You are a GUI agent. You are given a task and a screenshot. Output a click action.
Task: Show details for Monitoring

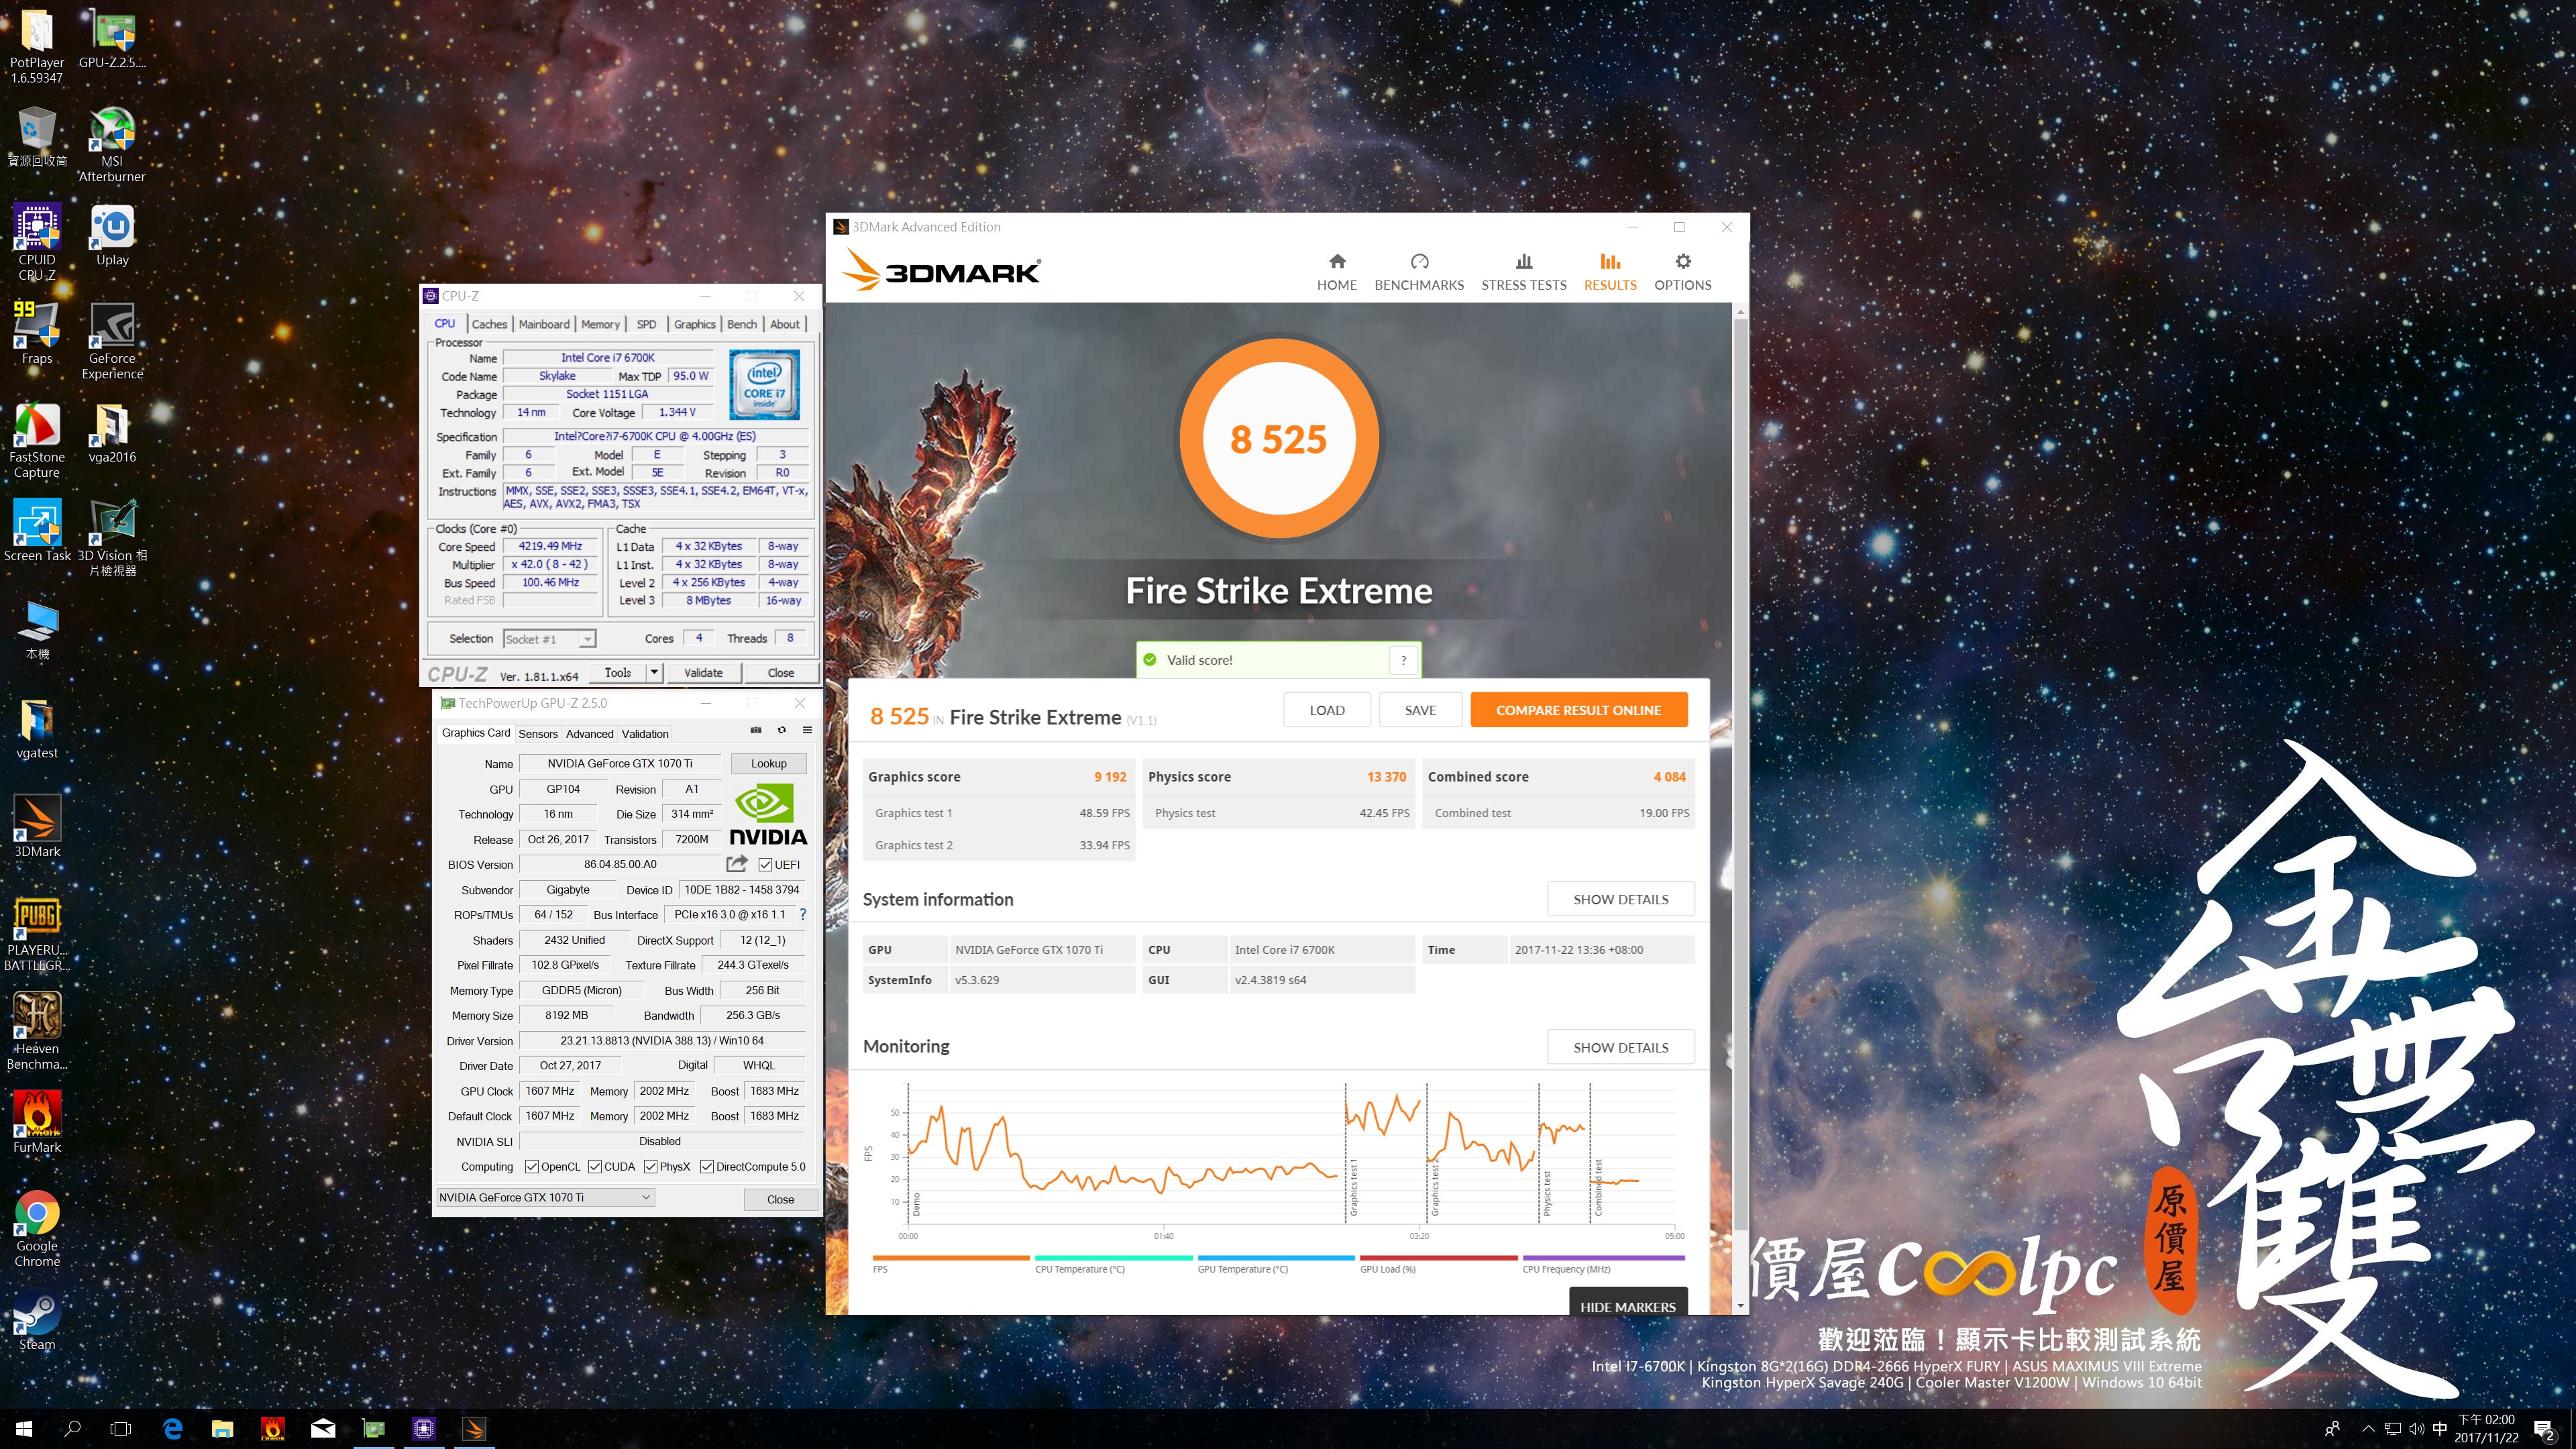[x=1620, y=1047]
